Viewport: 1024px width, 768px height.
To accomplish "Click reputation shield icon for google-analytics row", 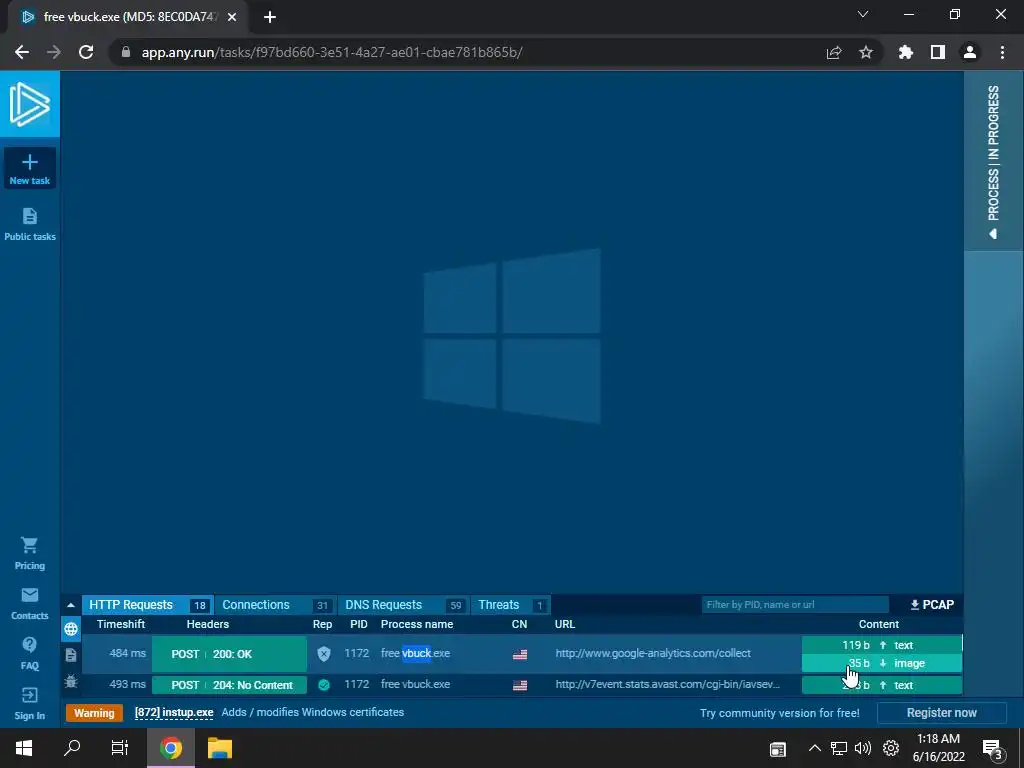I will pyautogui.click(x=323, y=654).
